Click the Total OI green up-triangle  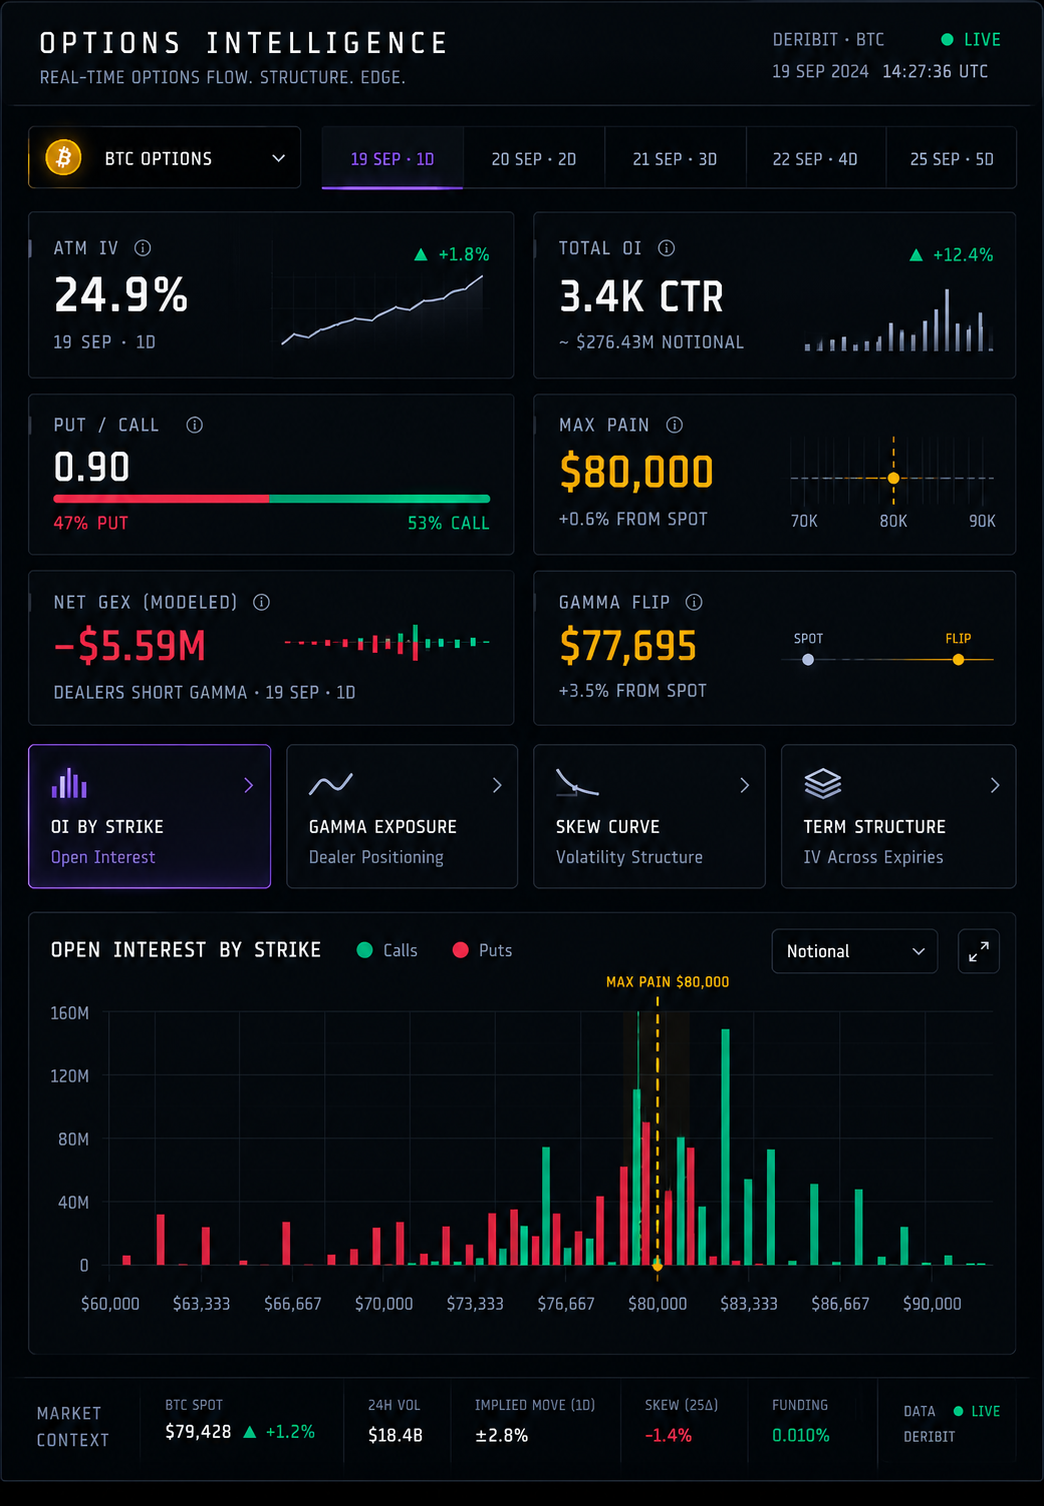[x=916, y=255]
